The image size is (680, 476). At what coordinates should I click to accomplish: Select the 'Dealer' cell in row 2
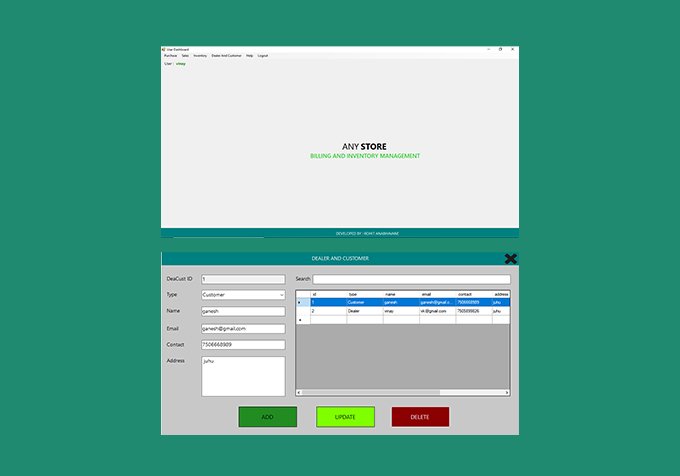click(365, 311)
